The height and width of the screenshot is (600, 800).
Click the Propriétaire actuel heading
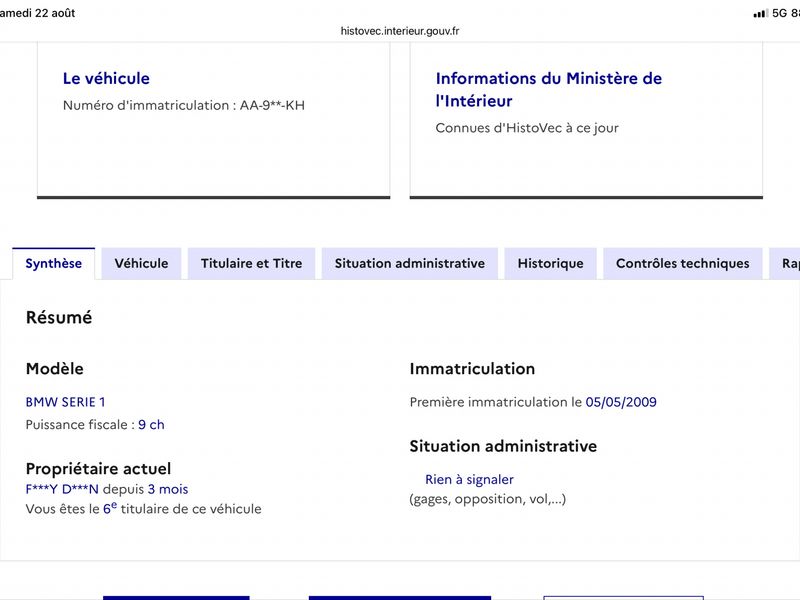point(98,468)
